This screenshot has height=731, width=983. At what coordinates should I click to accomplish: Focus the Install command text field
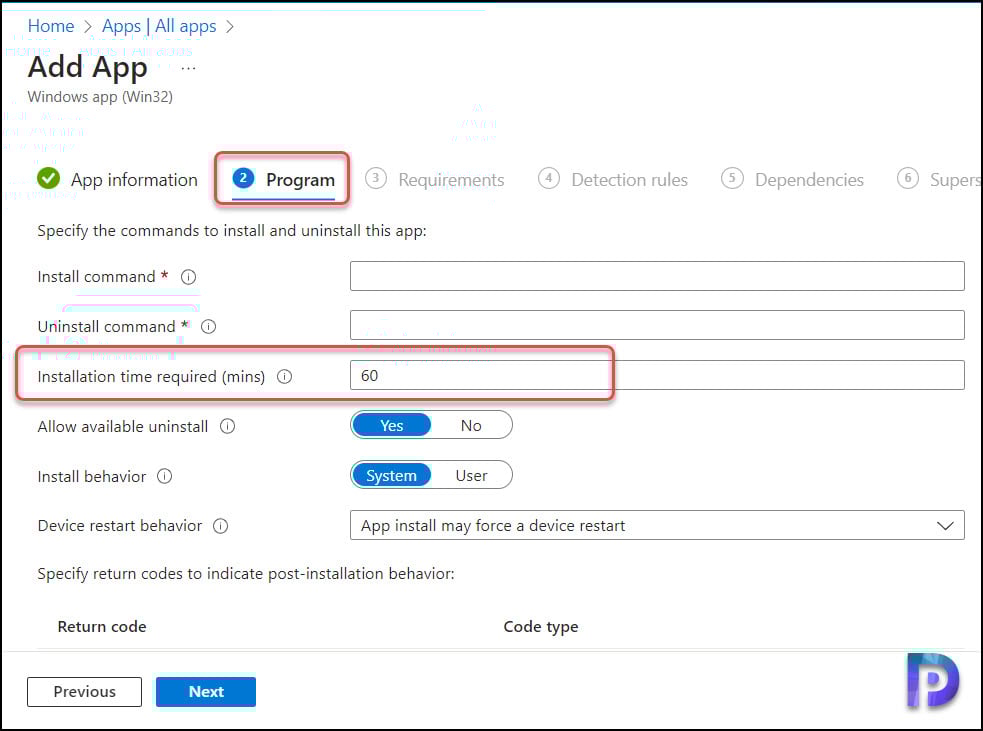[657, 276]
